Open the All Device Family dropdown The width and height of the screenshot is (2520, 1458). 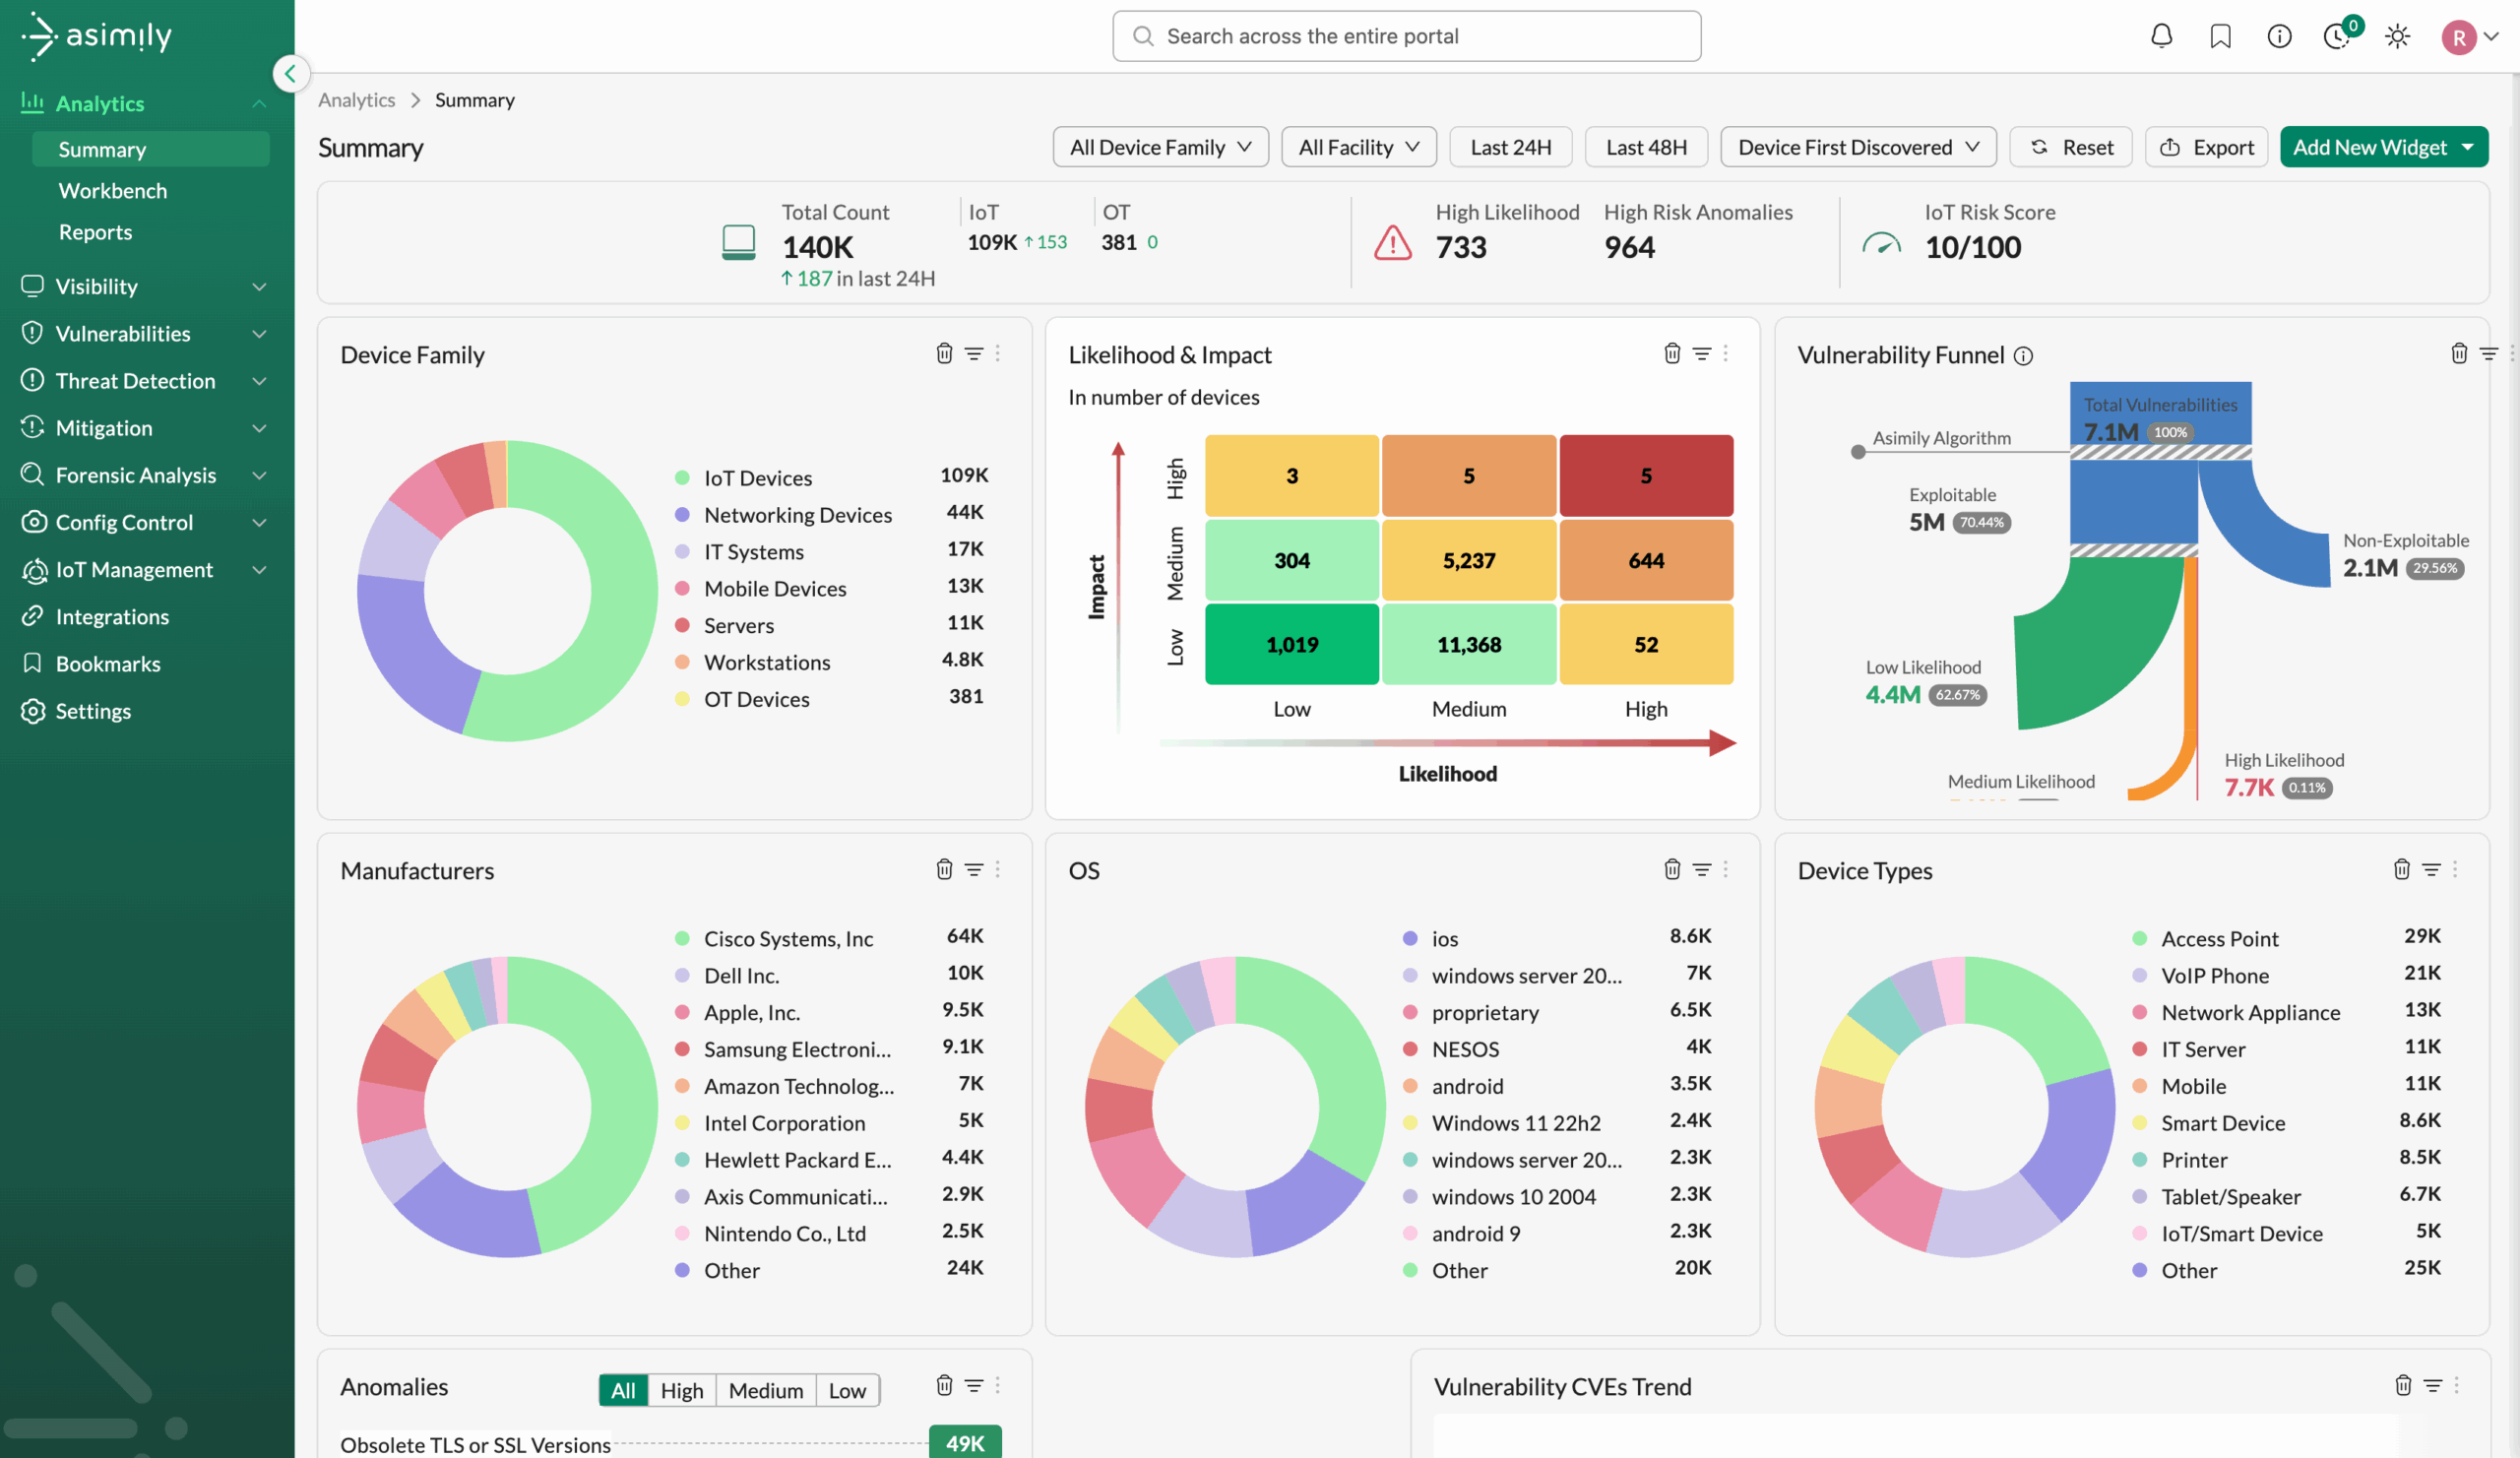(x=1160, y=147)
